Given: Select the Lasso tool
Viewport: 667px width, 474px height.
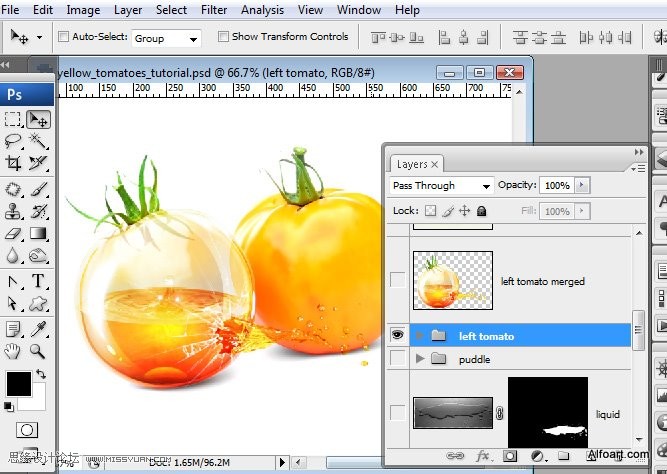Looking at the screenshot, I should point(13,141).
